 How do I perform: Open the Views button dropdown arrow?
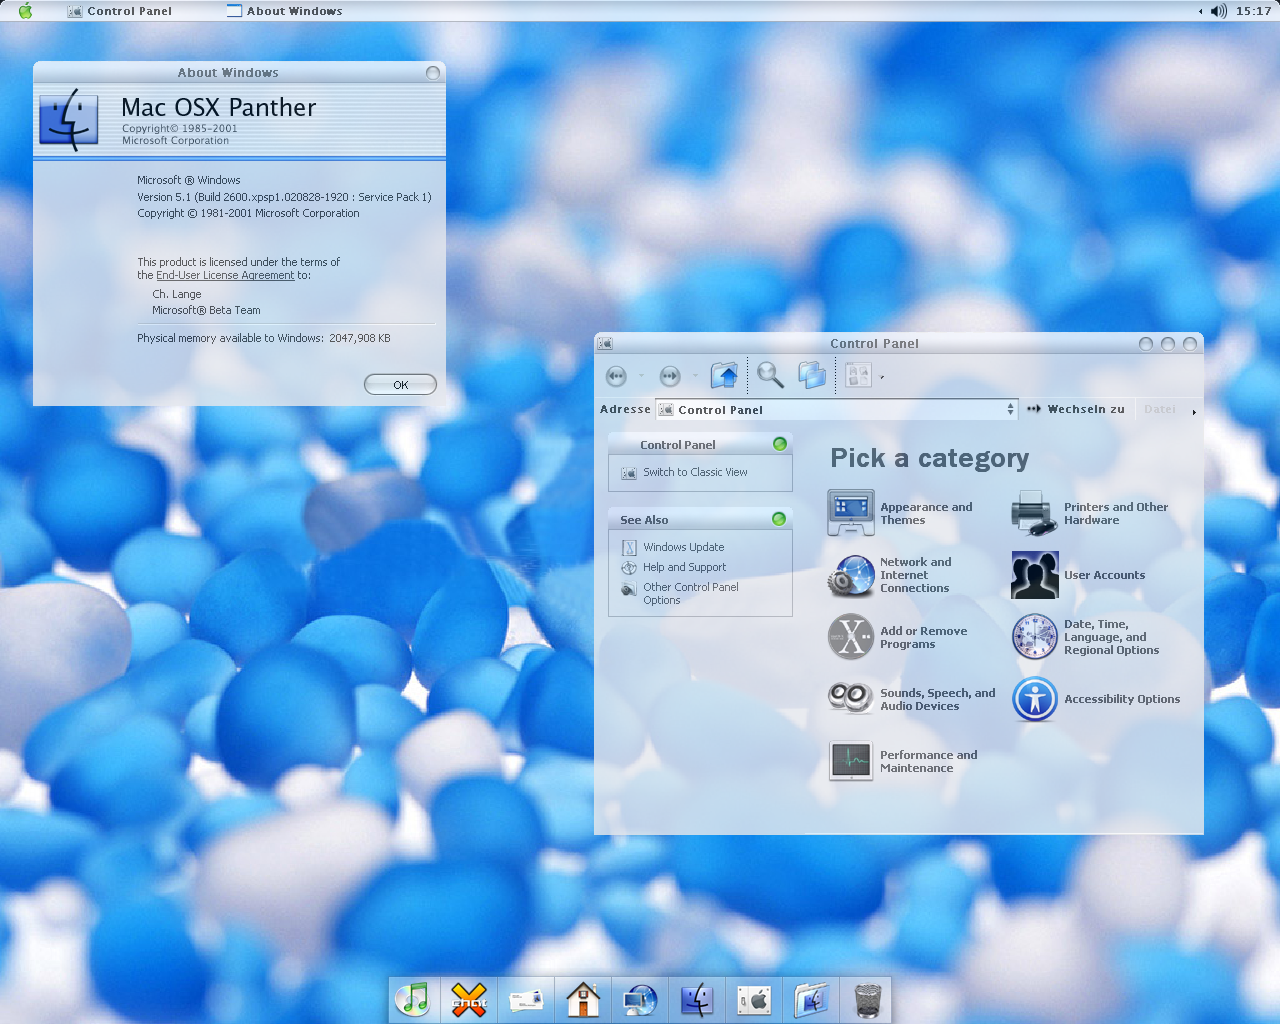click(x=882, y=377)
